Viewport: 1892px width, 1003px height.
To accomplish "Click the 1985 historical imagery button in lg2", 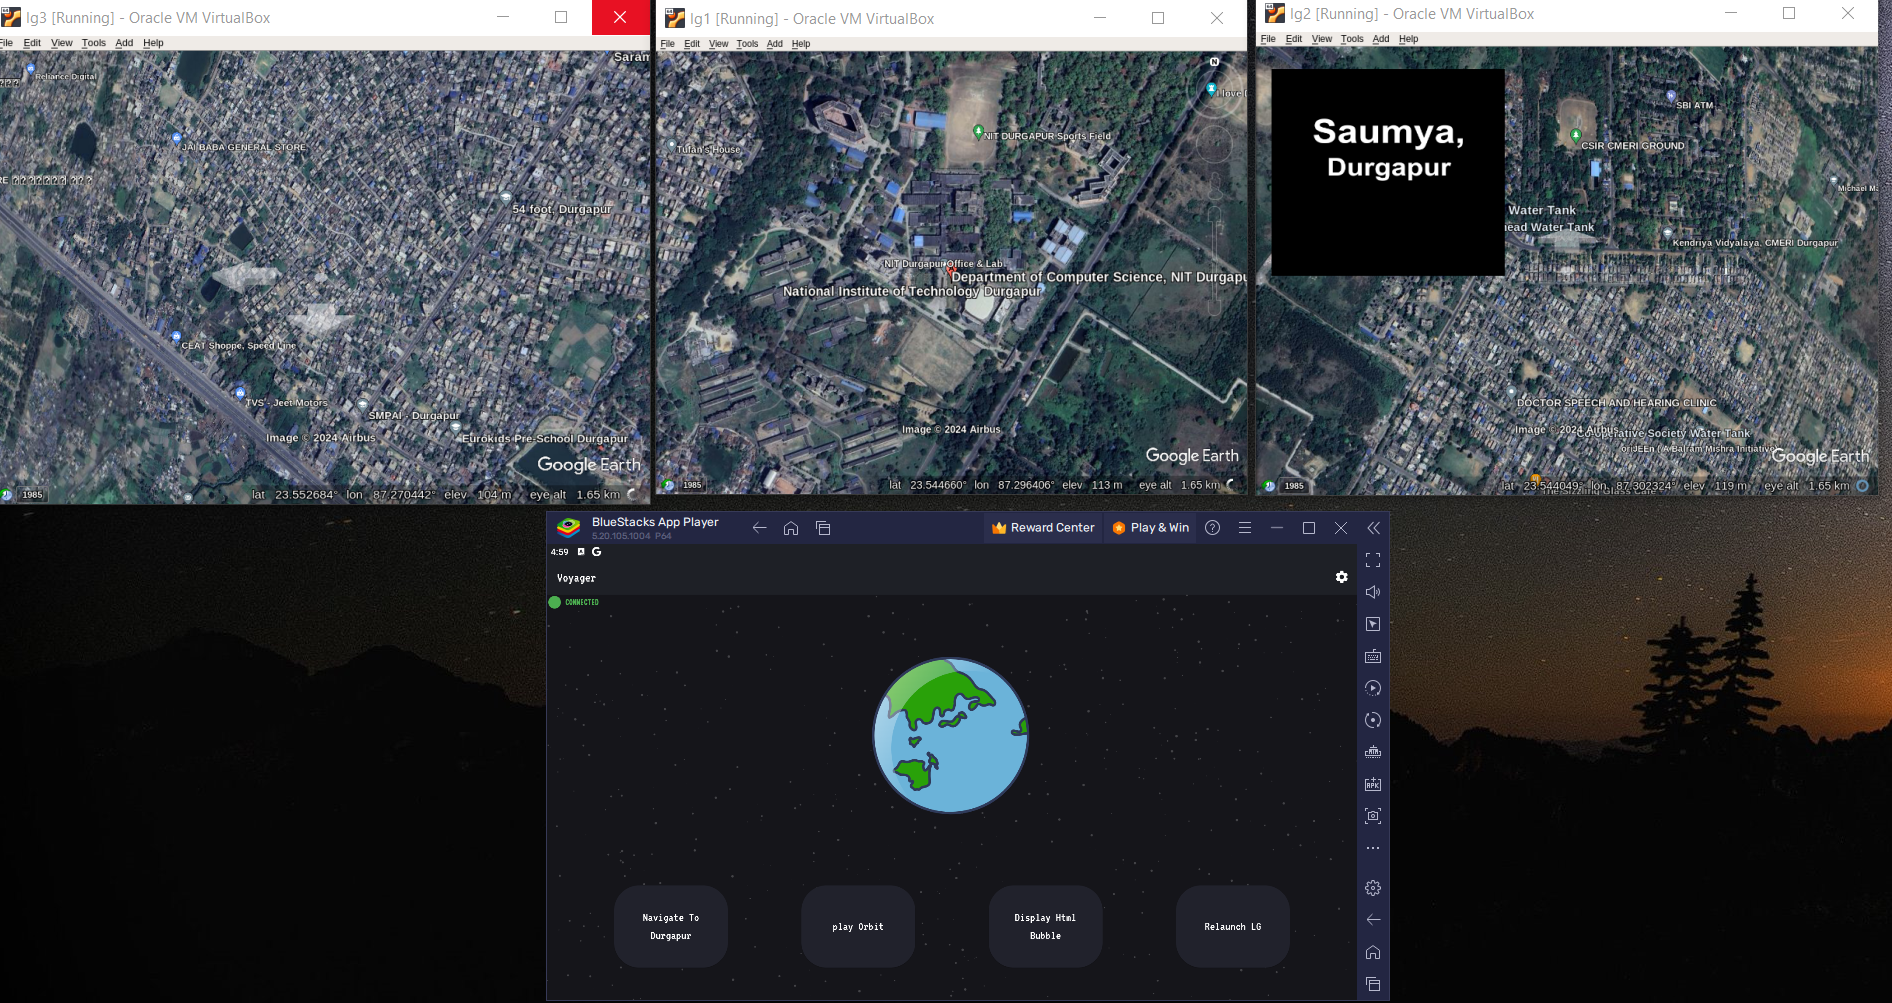I will 1293,486.
